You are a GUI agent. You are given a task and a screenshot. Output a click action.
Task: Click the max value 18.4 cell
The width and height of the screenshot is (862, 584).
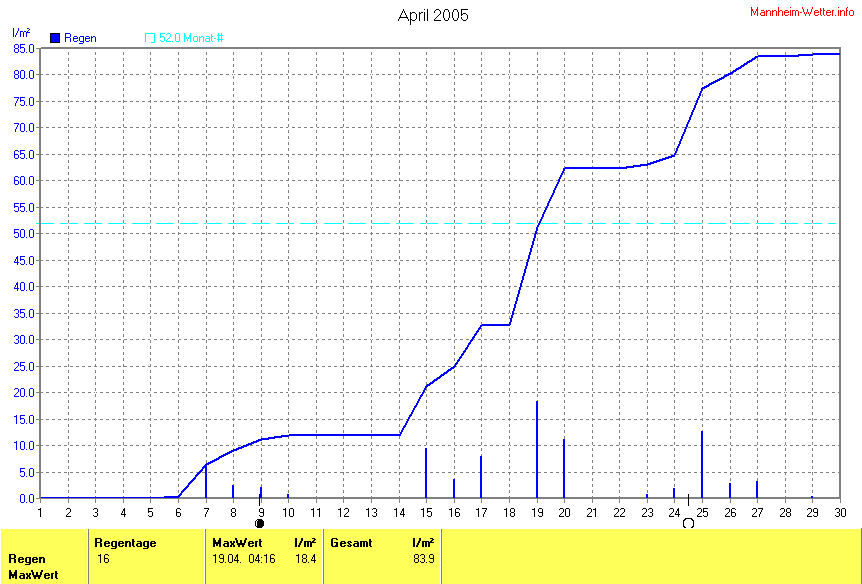point(305,559)
